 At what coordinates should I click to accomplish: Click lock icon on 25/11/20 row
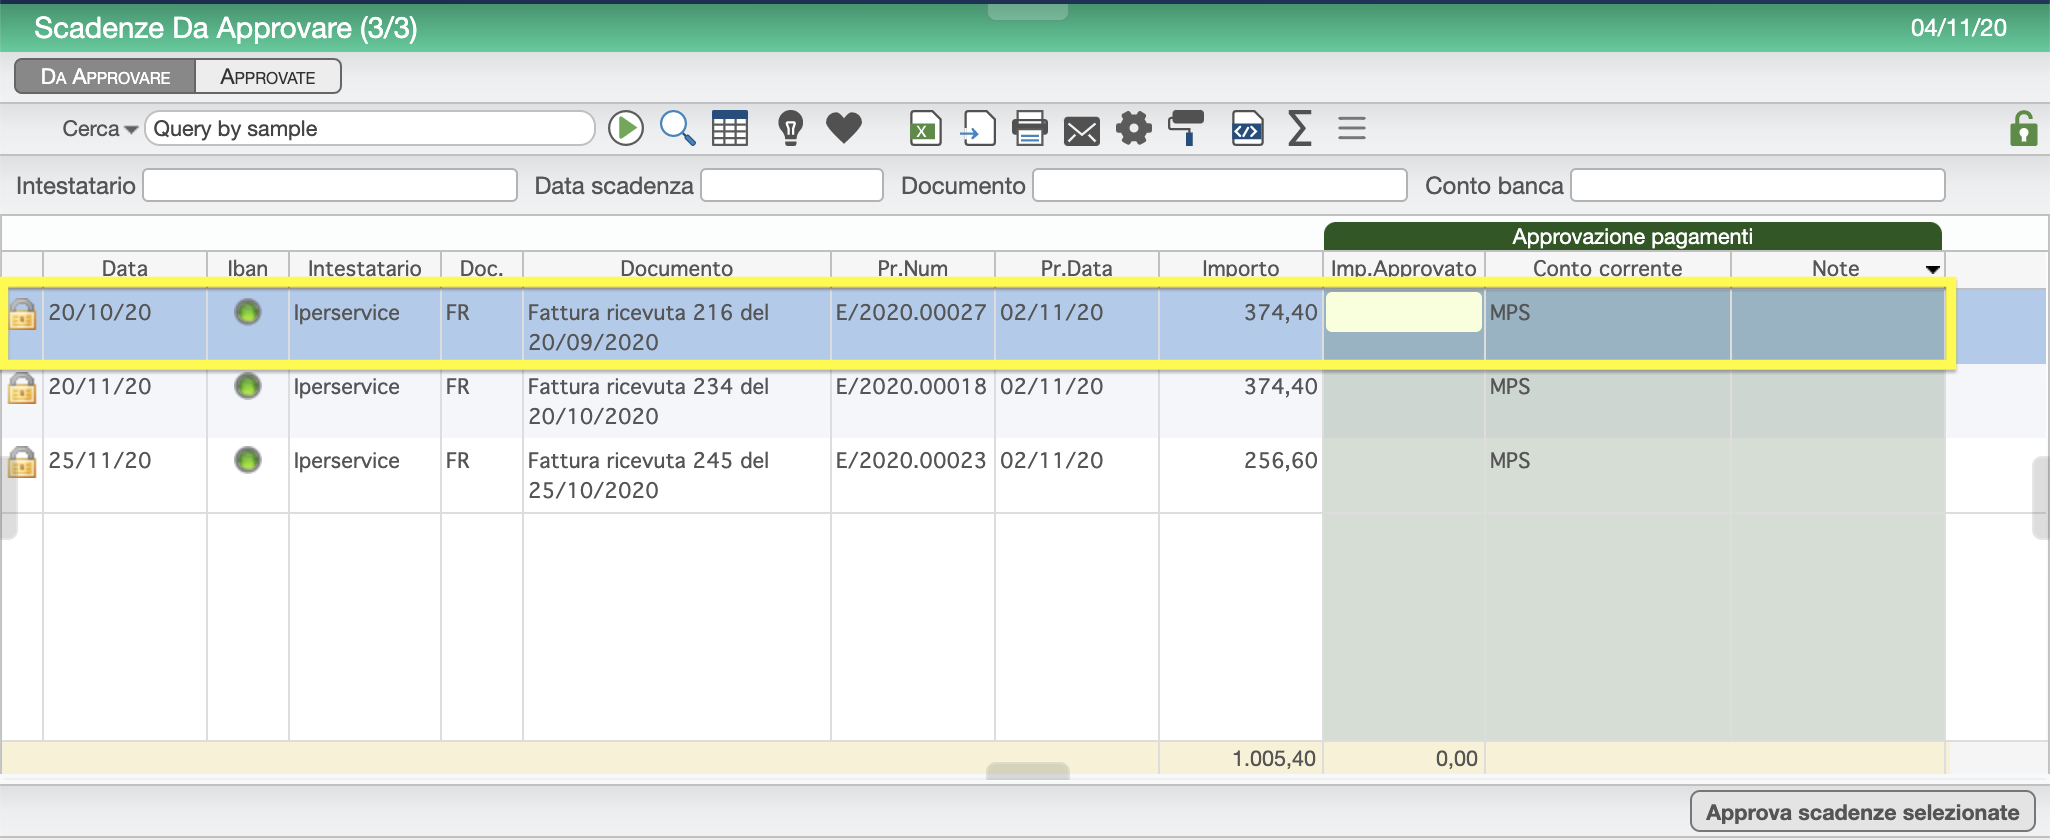pos(22,461)
